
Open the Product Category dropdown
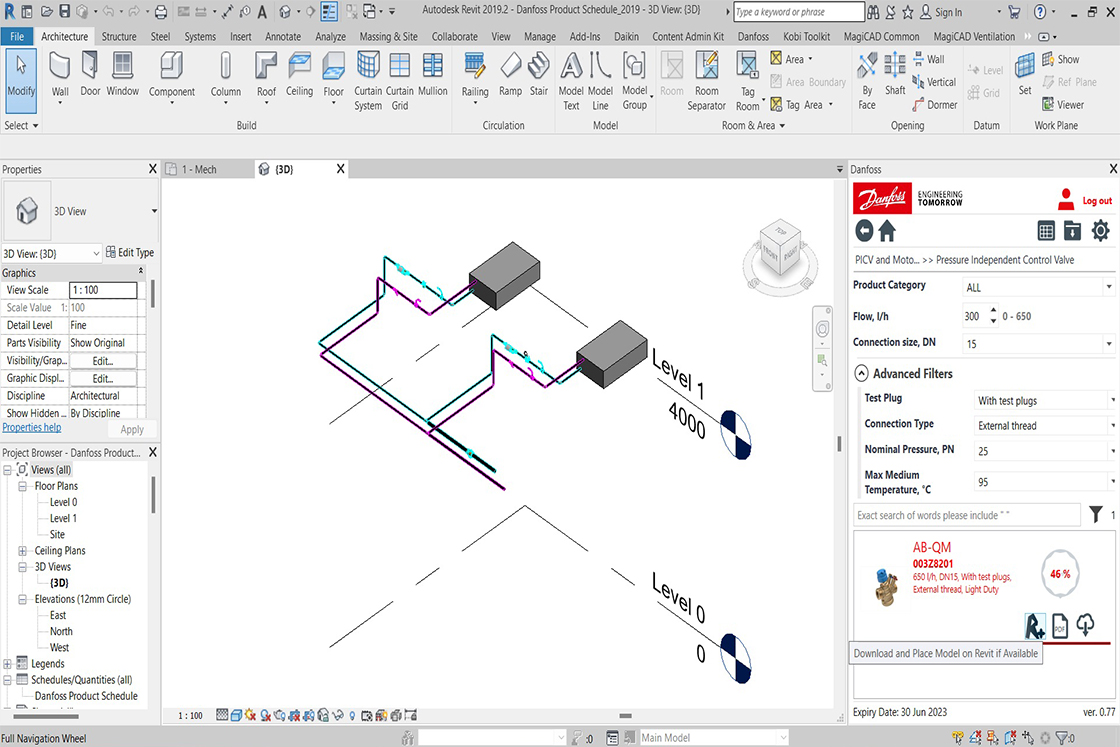pyautogui.click(x=1038, y=287)
